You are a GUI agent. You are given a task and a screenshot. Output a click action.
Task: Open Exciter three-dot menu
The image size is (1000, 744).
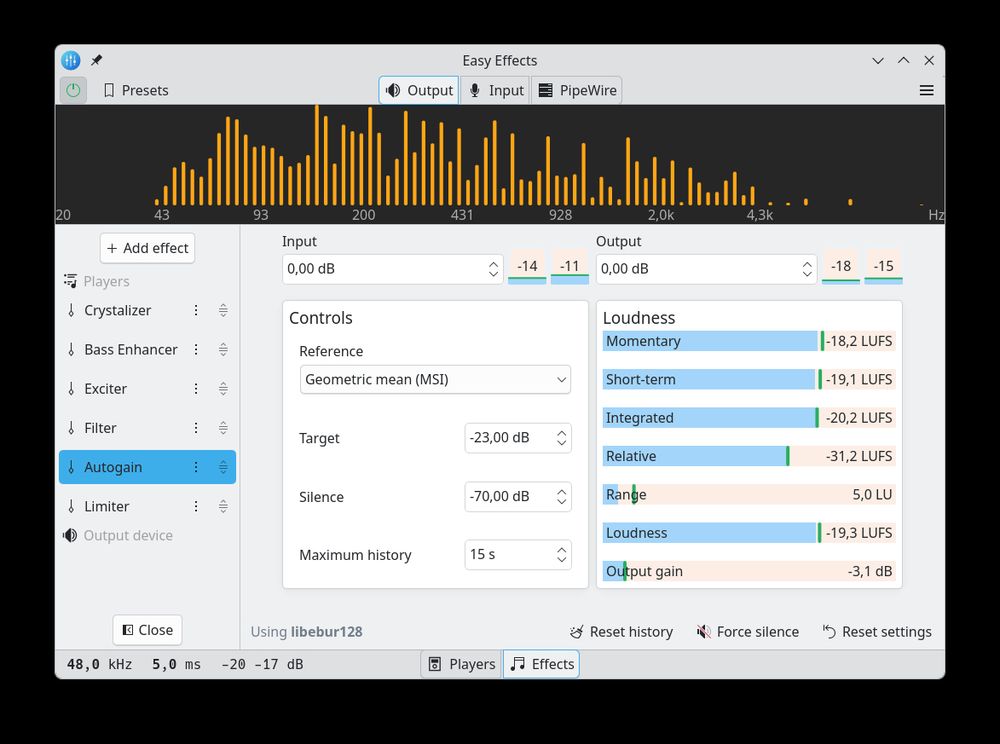(x=196, y=389)
